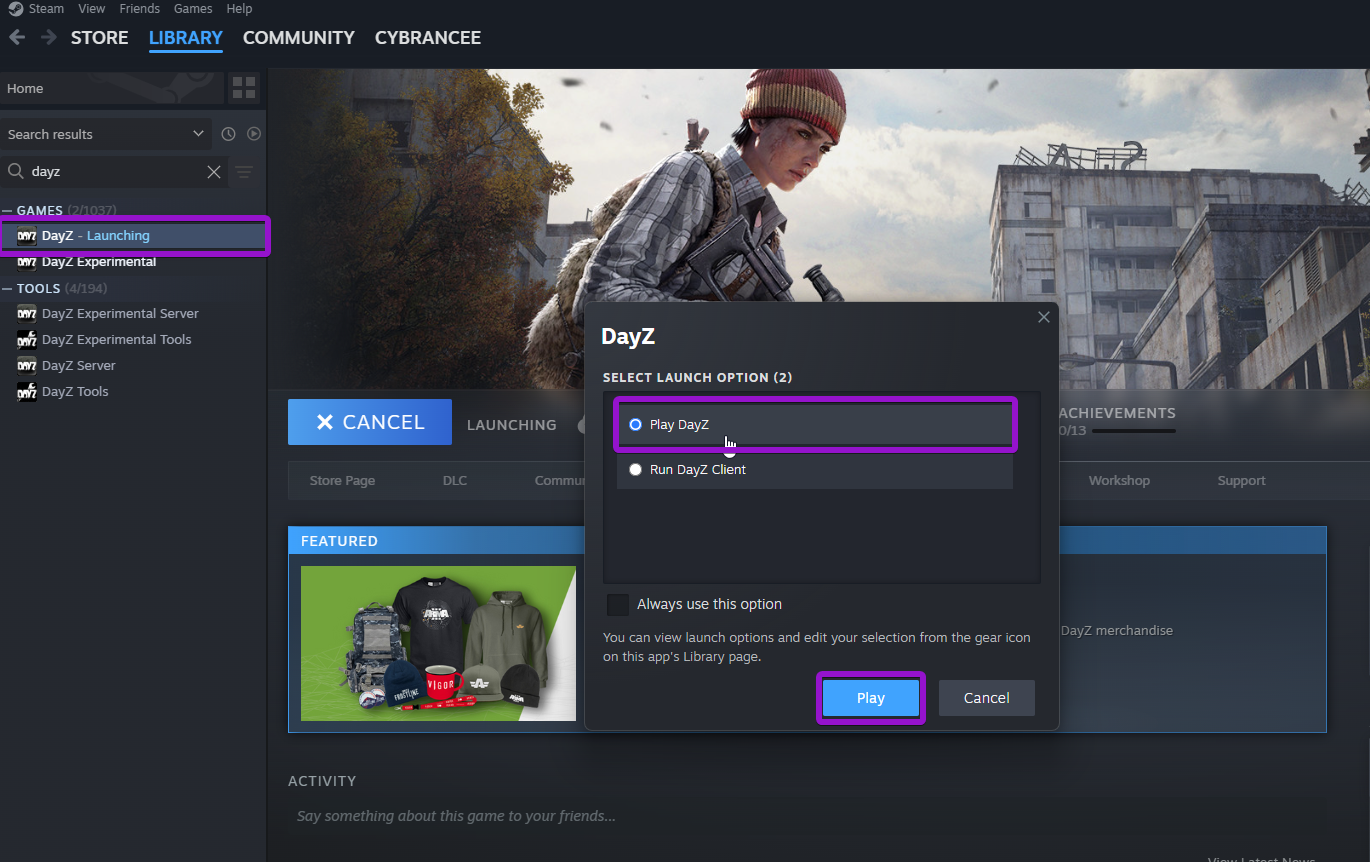This screenshot has height=862, width=1370.
Task: Collapse the GAMES section
Action: [8, 210]
